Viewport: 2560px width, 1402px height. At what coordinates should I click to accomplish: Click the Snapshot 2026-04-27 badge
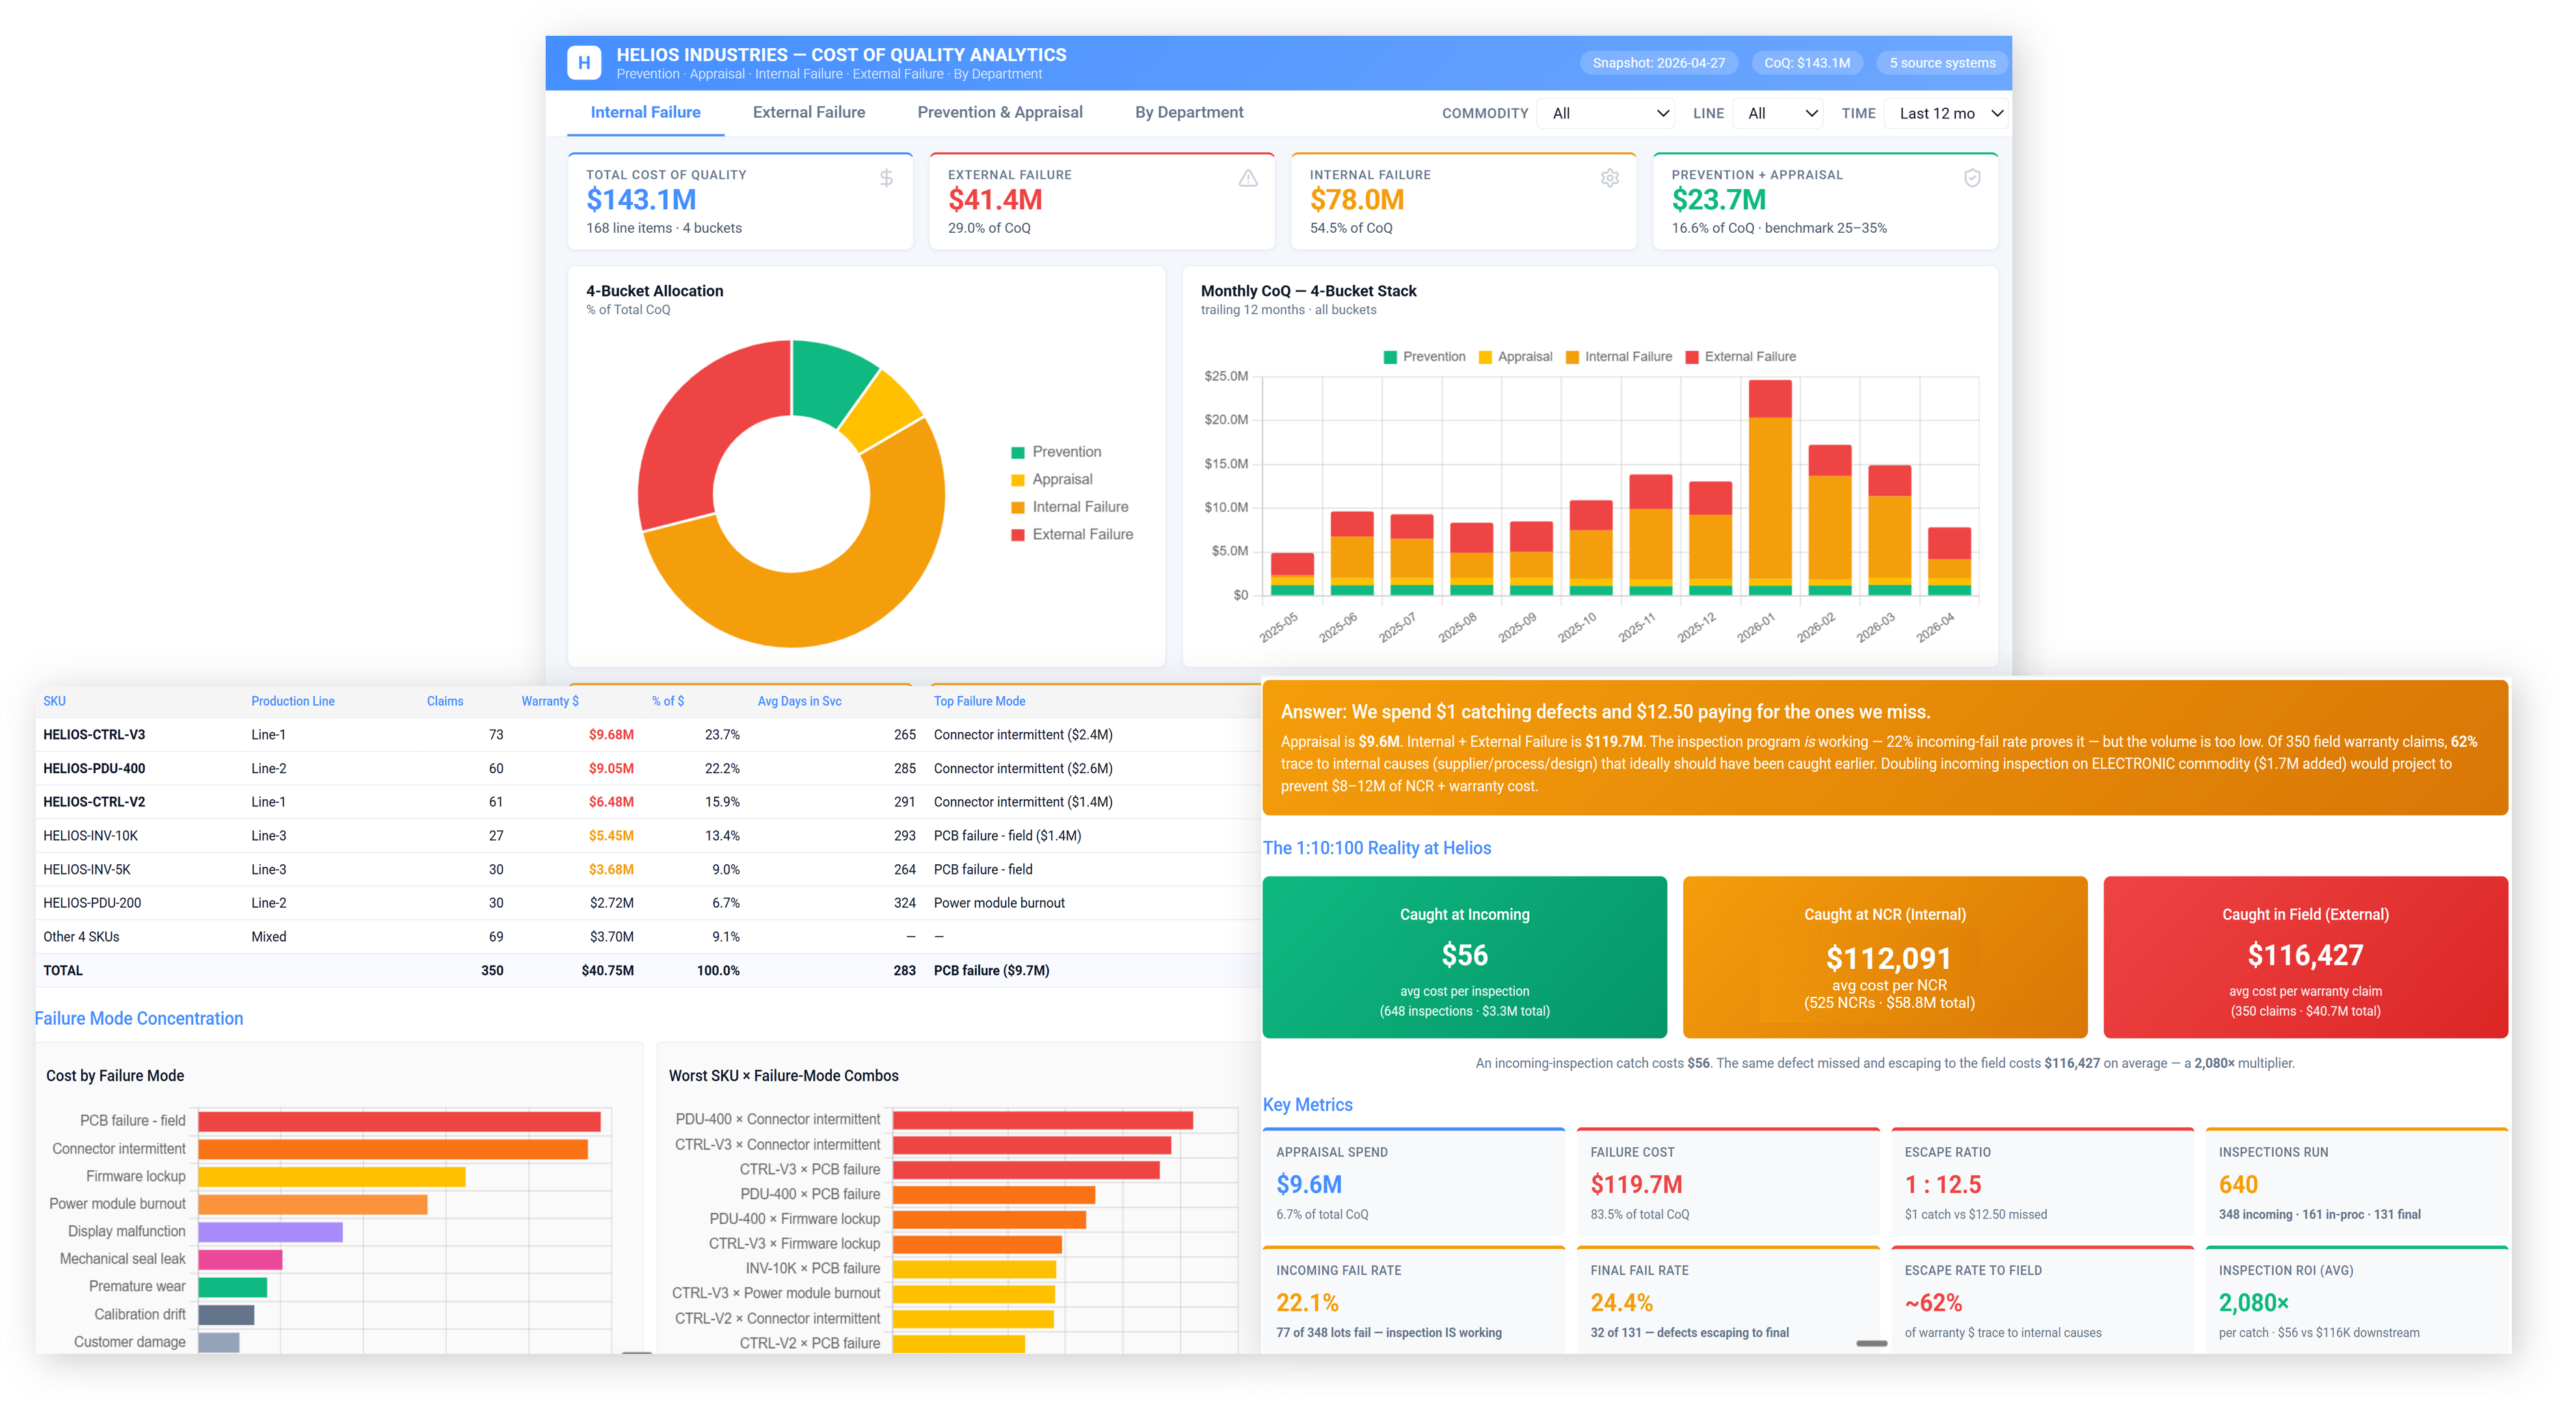[1658, 63]
